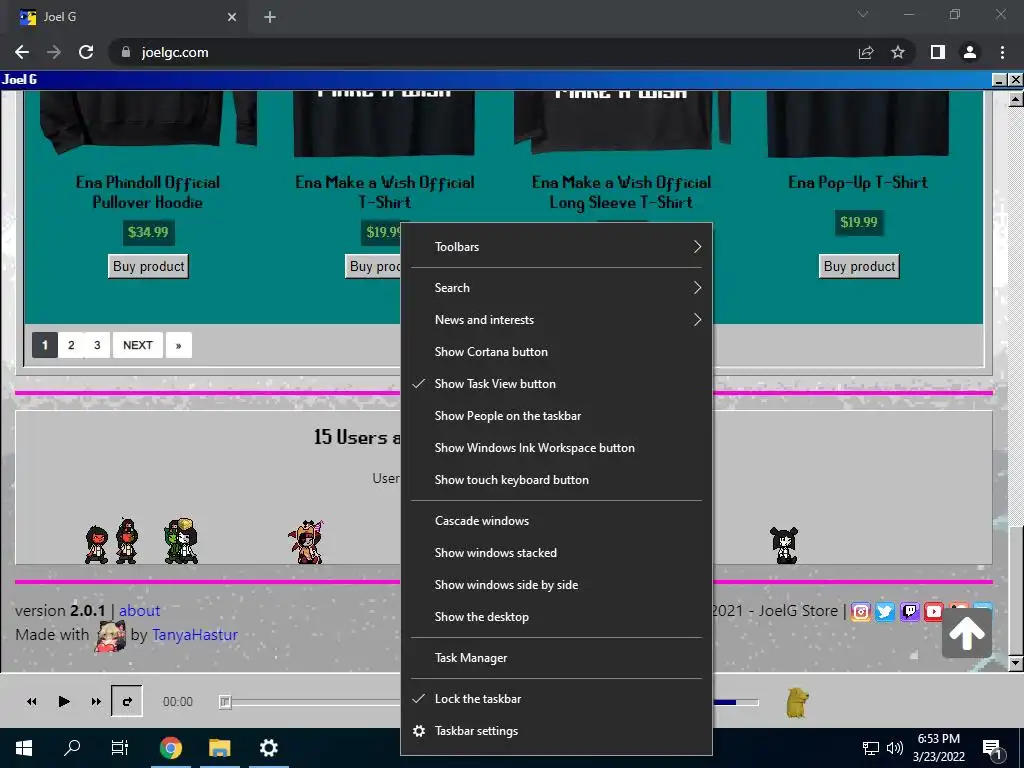
Task: Open the TanyaHastur link
Action: [x=195, y=635]
